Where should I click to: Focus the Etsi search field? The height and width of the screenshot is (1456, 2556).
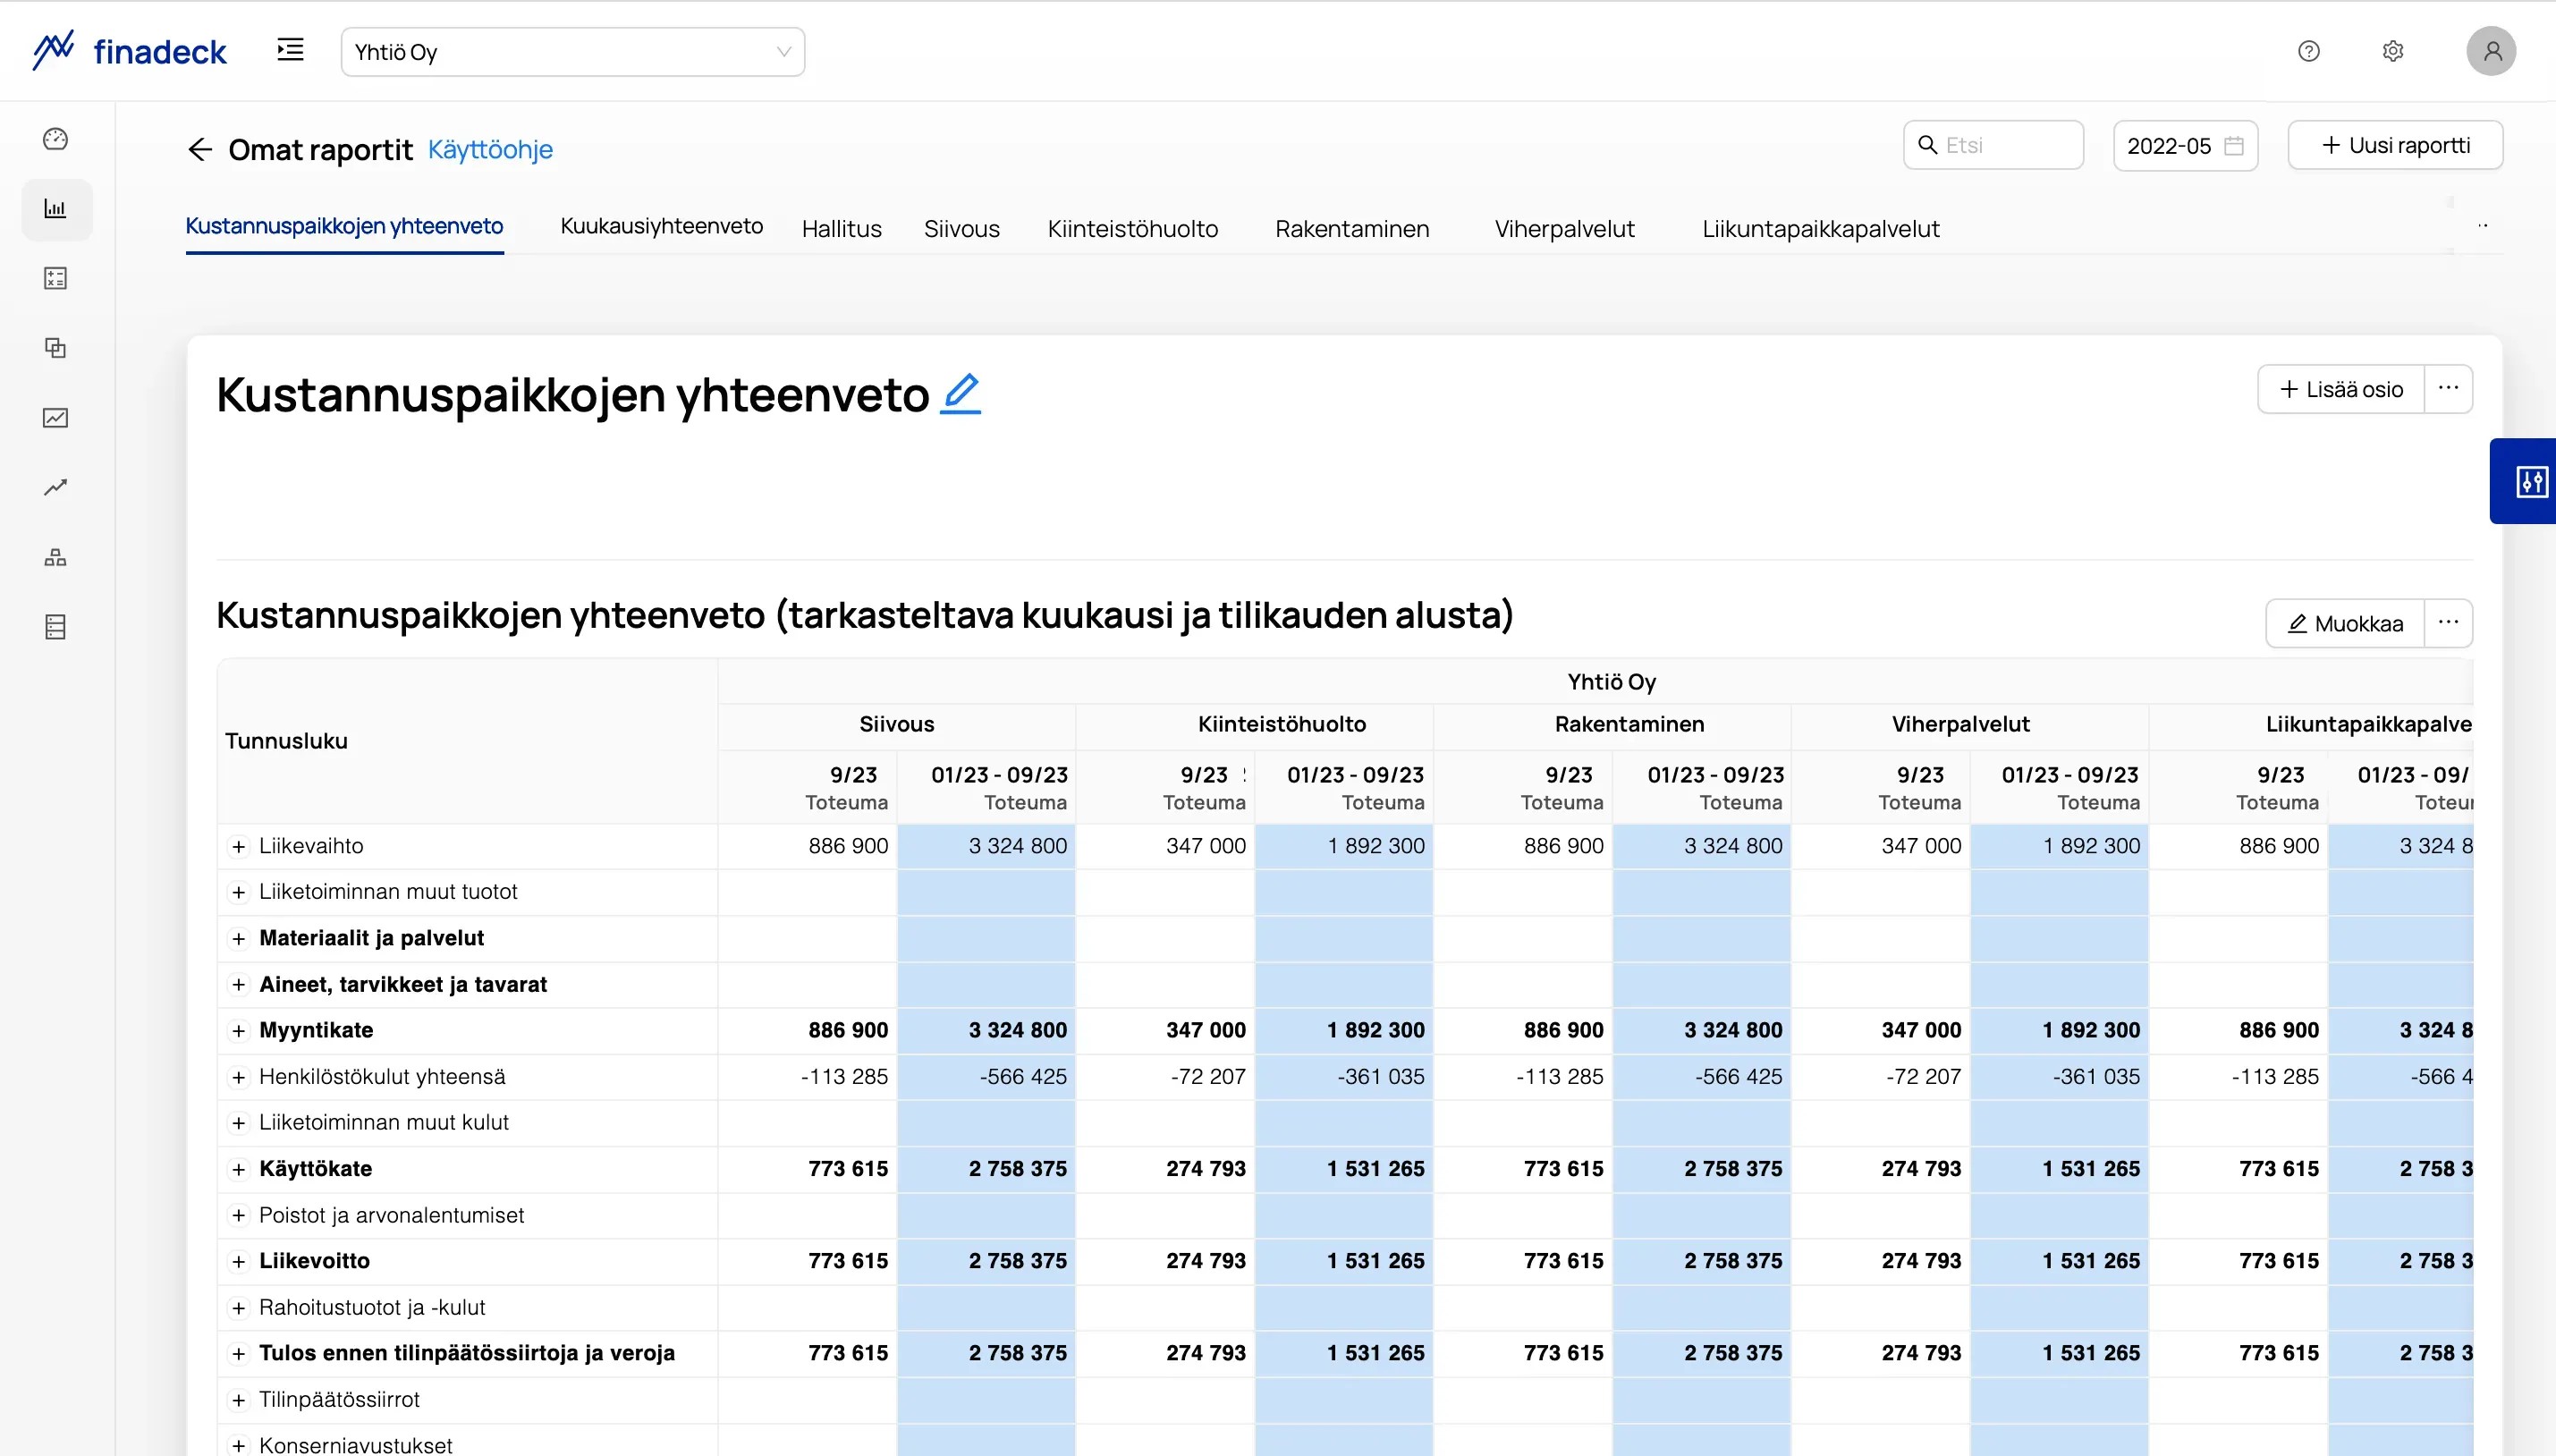pyautogui.click(x=1993, y=145)
